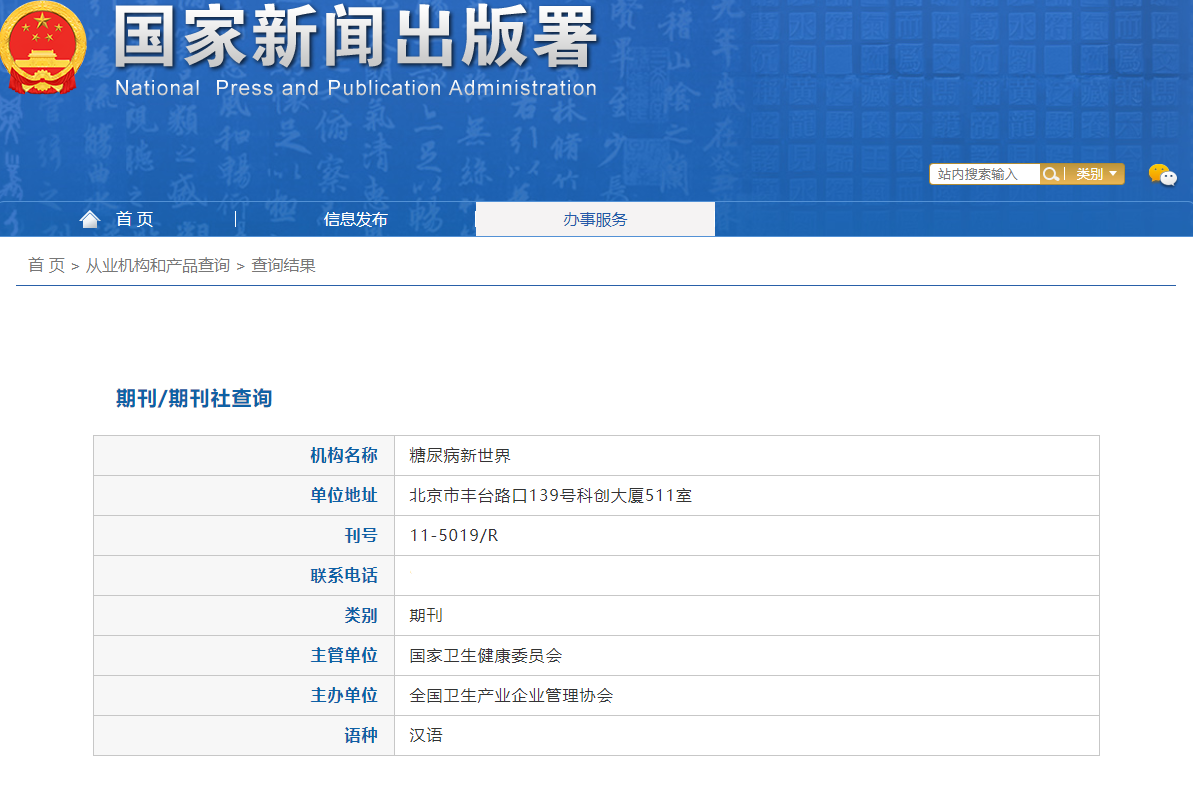Expand the 类别 category dropdown
This screenshot has width=1193, height=791.
coord(1096,174)
